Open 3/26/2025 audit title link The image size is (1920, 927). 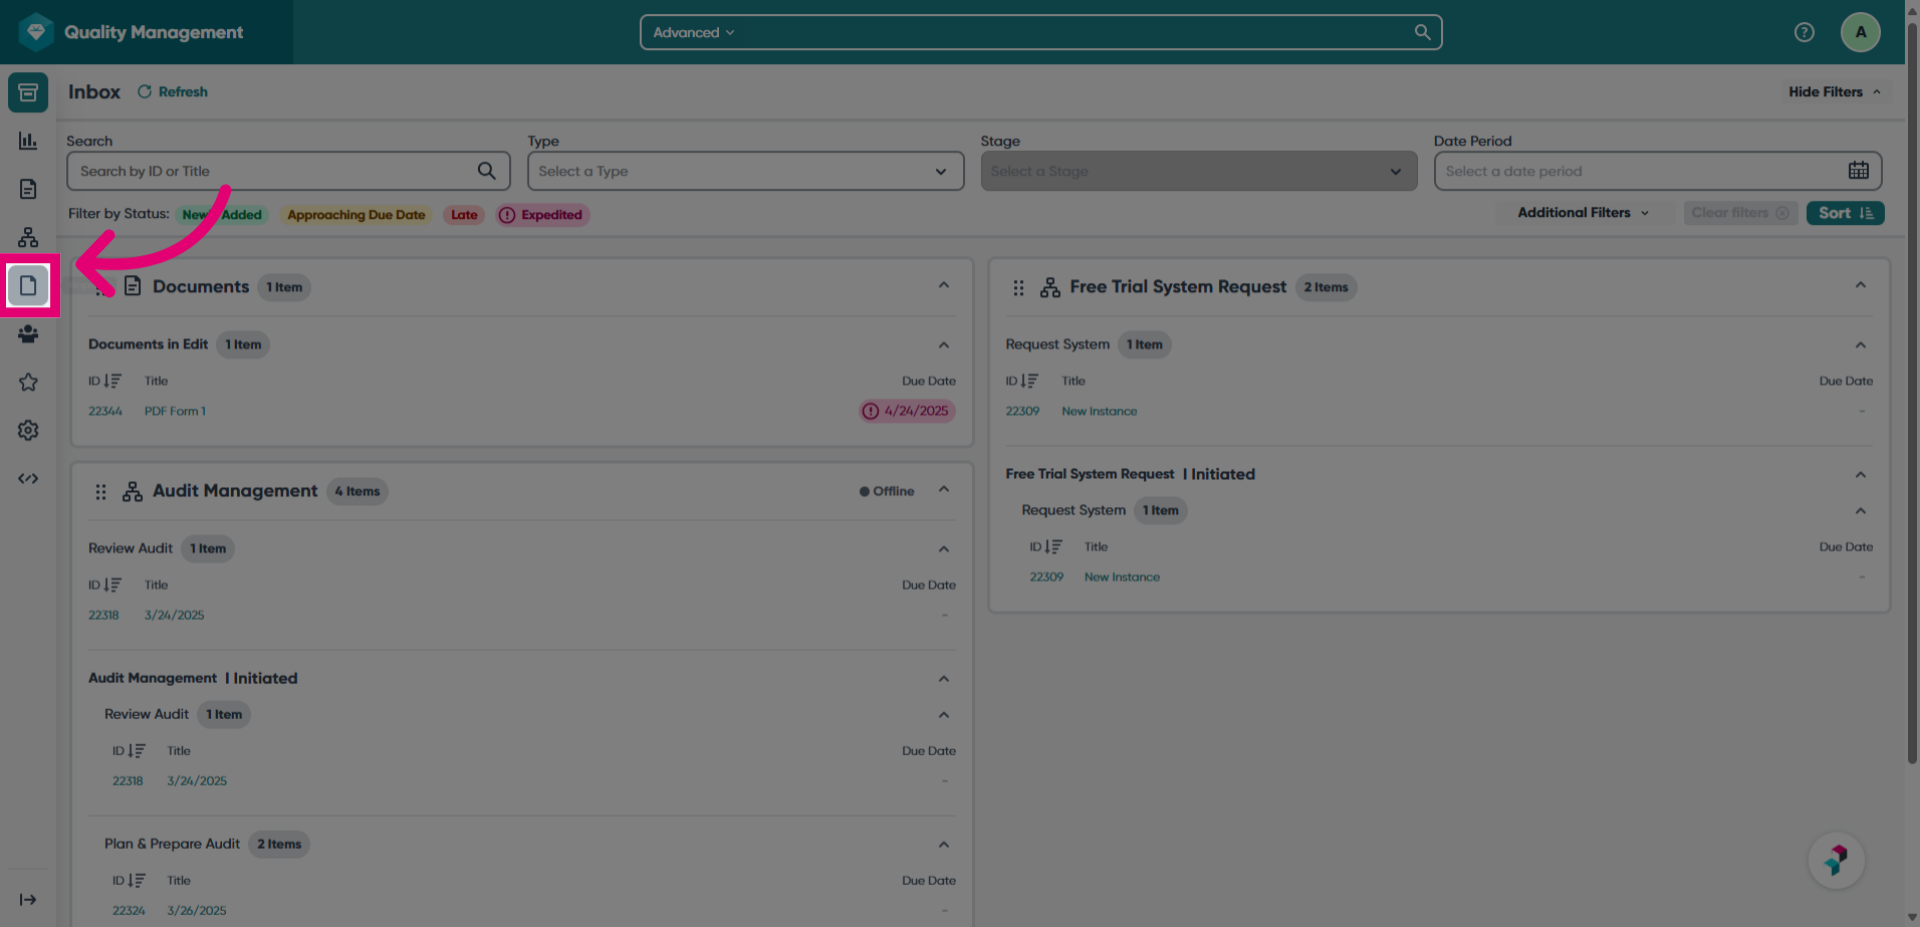197,911
